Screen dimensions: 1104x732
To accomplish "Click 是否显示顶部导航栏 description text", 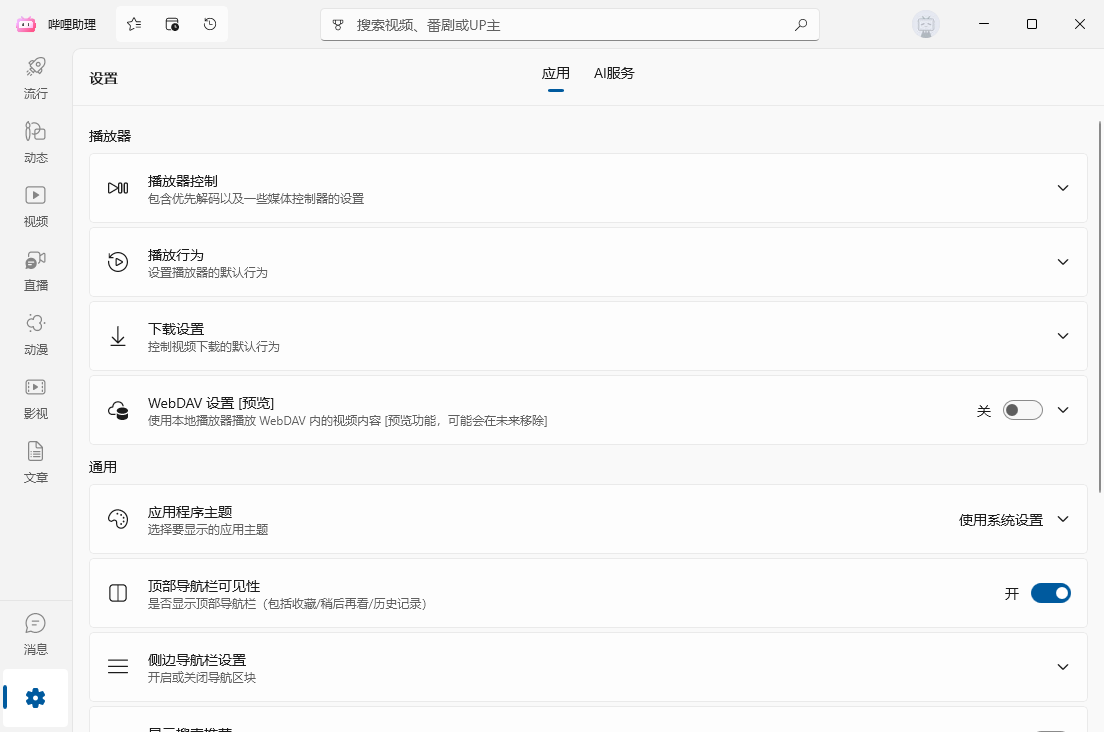I will pos(287,603).
